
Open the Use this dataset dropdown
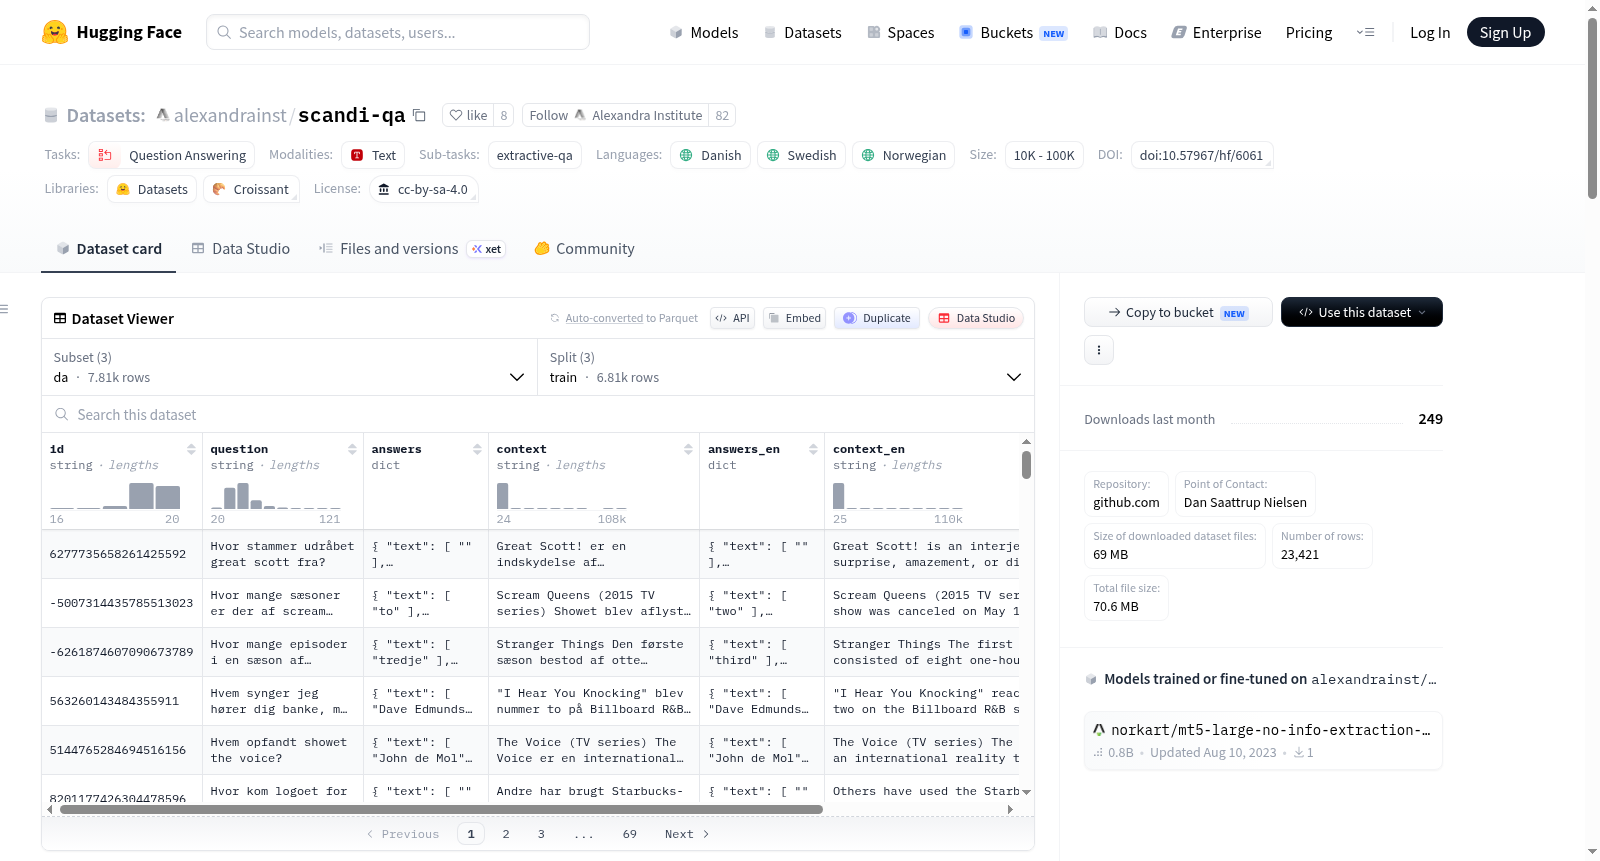click(x=1361, y=312)
